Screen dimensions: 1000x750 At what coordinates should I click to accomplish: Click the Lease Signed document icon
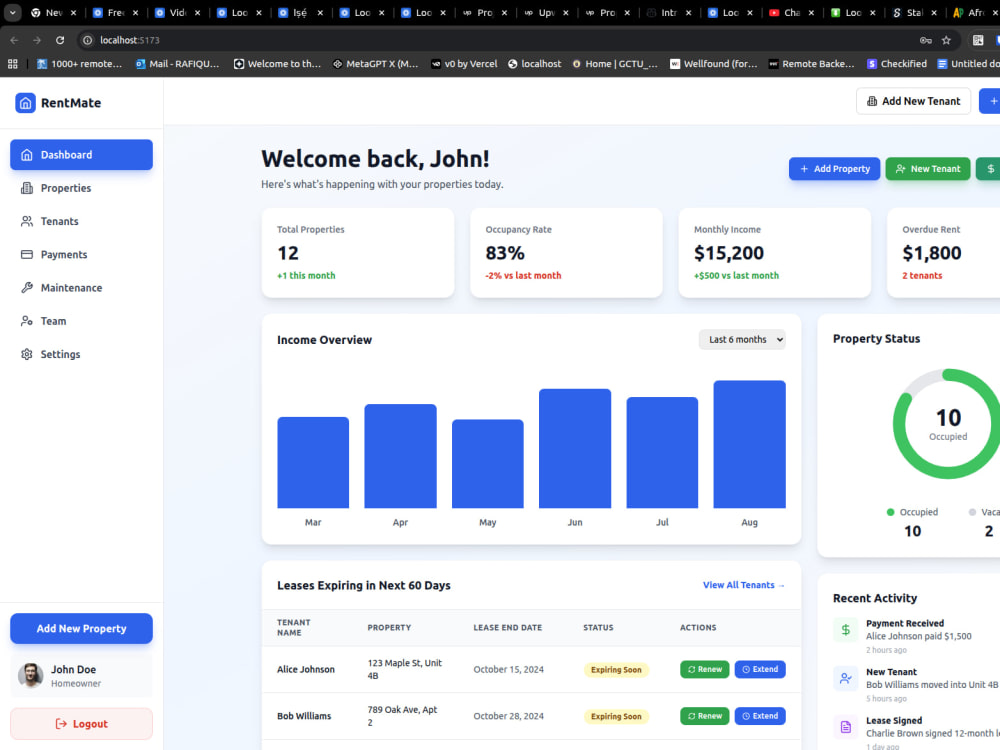pos(846,727)
